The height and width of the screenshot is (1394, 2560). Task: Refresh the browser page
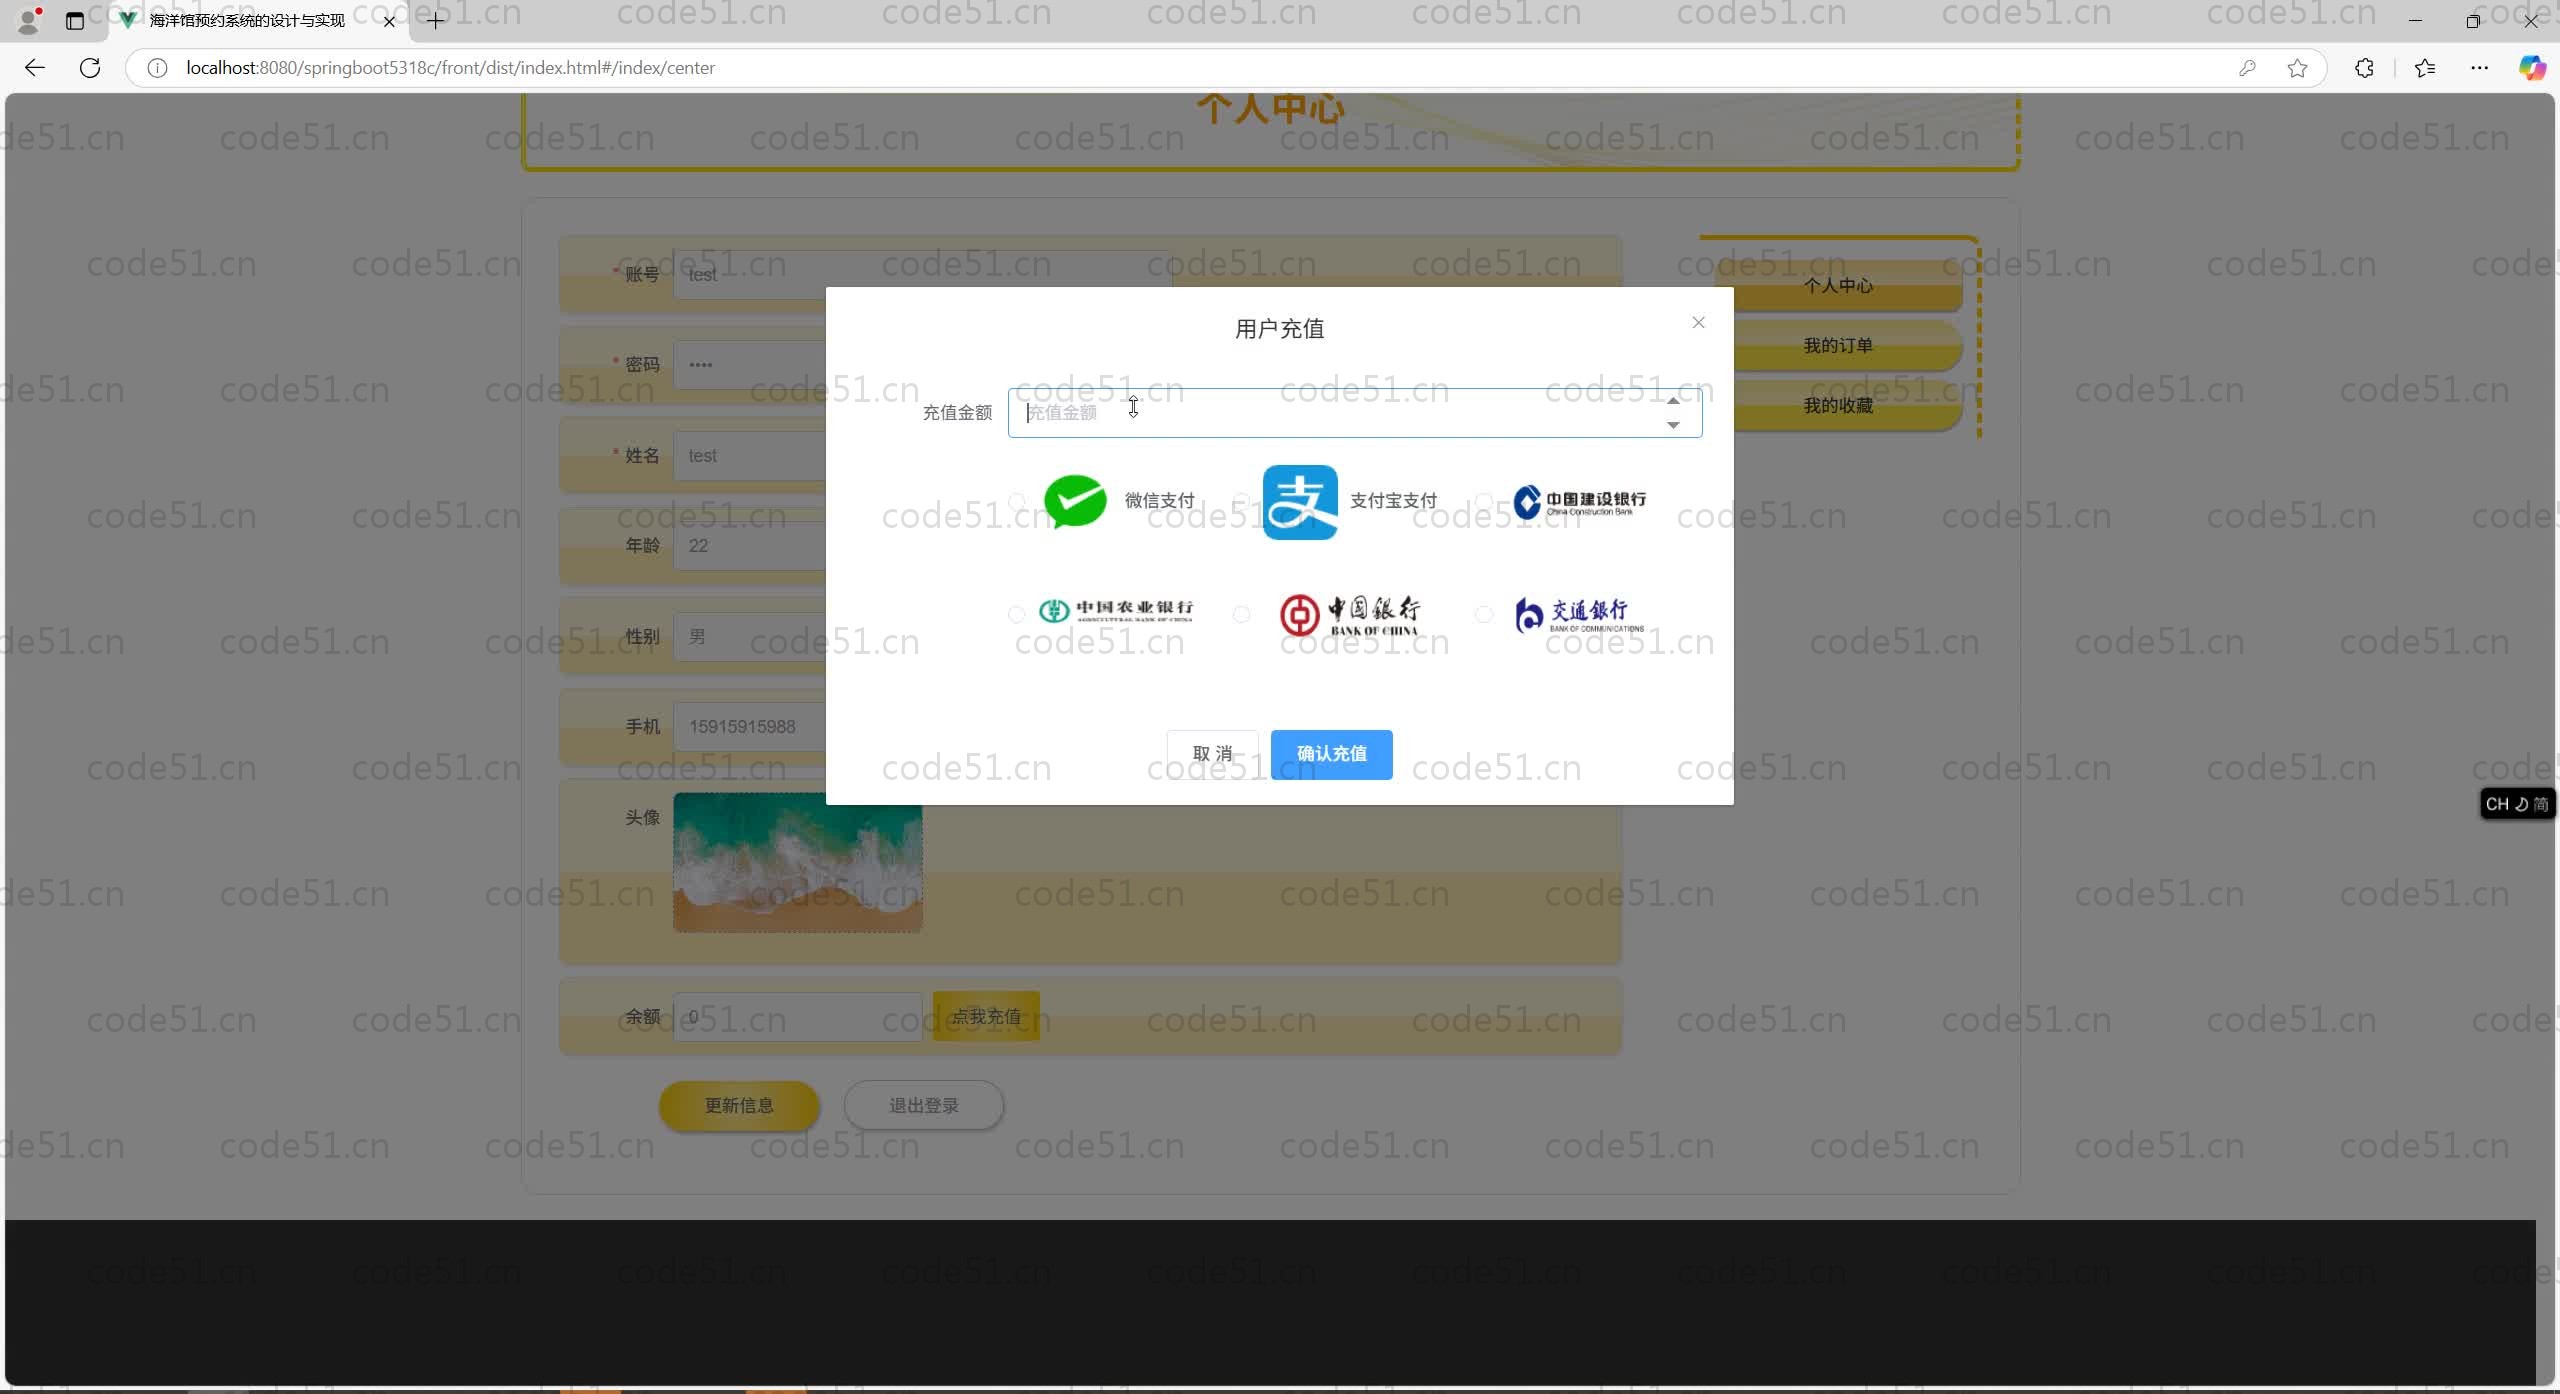coord(90,68)
